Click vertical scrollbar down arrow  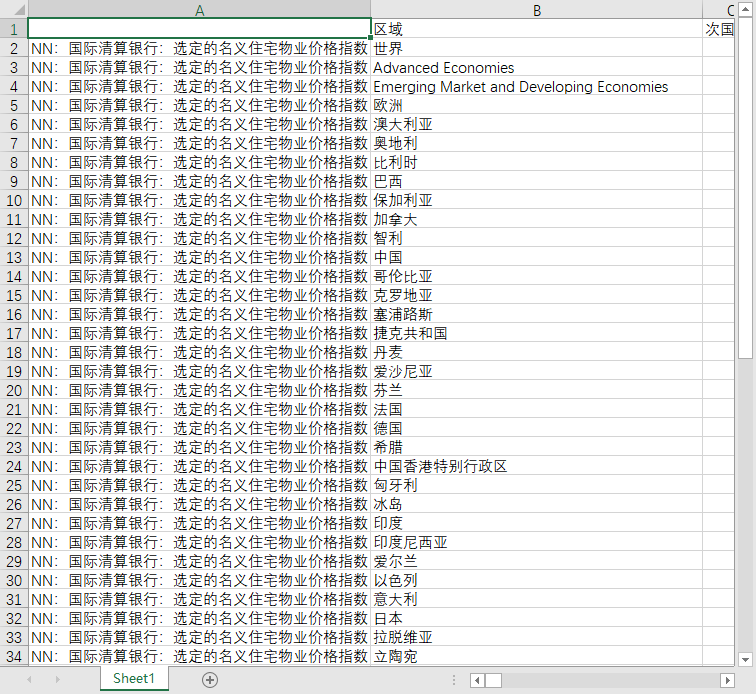[745, 659]
